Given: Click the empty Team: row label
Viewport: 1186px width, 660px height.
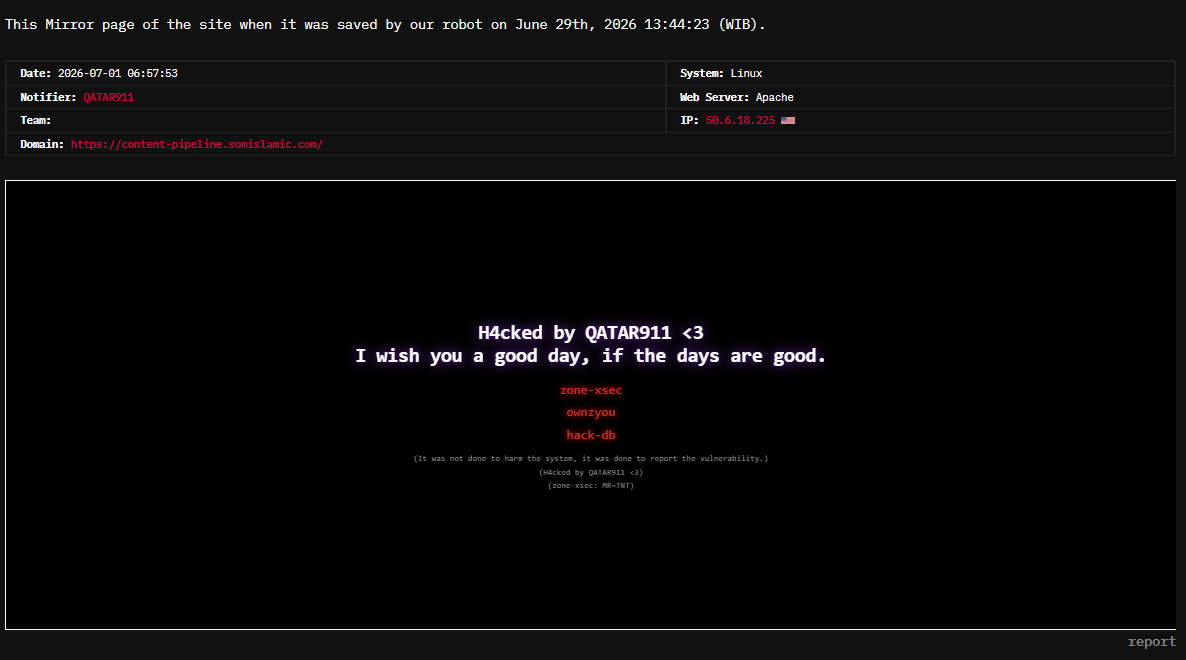Looking at the screenshot, I should click(36, 120).
